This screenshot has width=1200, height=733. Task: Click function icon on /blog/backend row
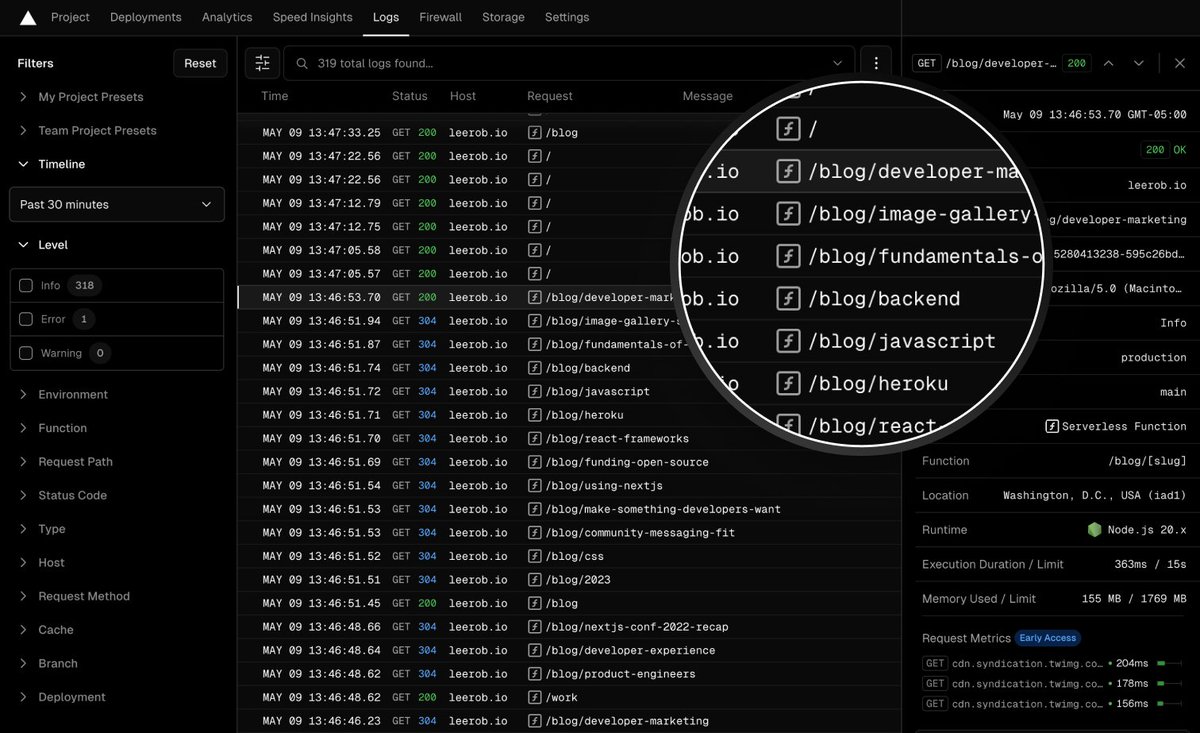point(534,368)
